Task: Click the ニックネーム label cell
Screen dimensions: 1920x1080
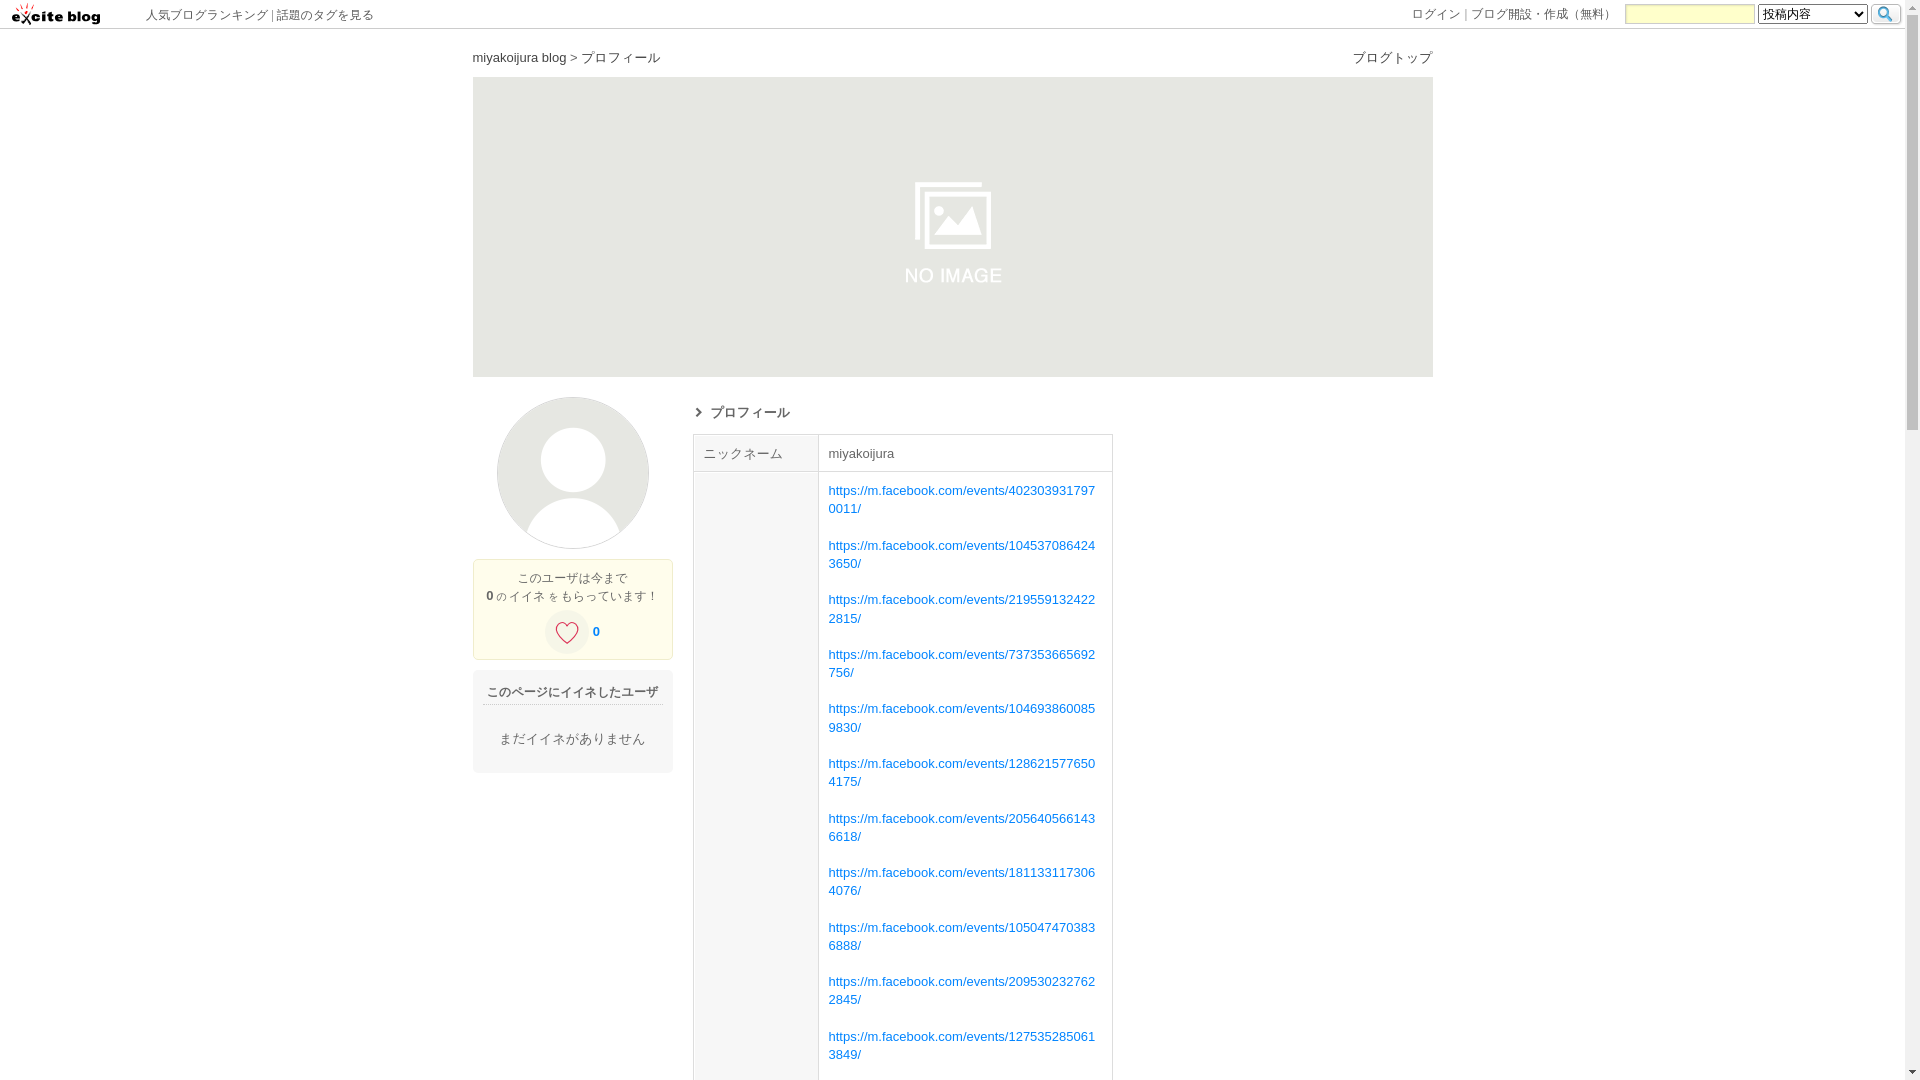Action: (x=755, y=453)
